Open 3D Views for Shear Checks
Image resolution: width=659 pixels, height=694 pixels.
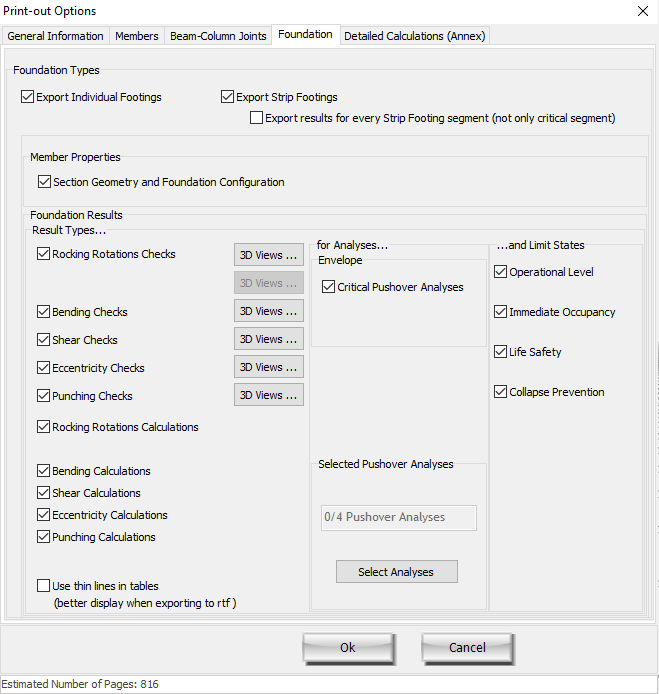[268, 339]
